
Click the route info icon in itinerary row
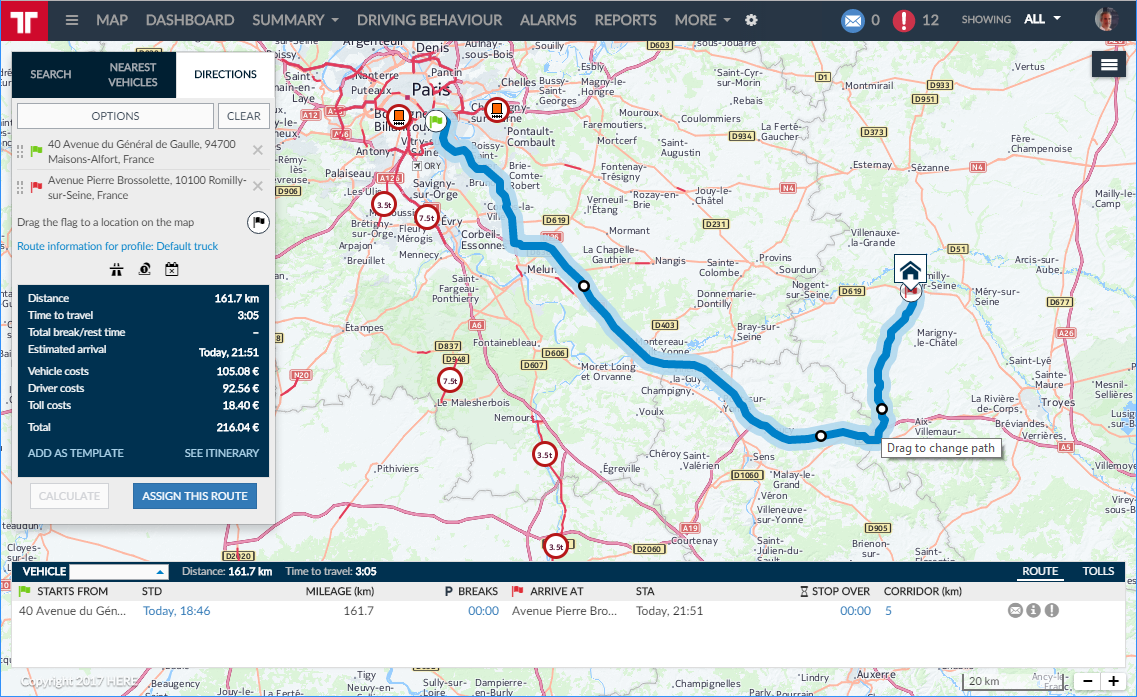point(1034,611)
